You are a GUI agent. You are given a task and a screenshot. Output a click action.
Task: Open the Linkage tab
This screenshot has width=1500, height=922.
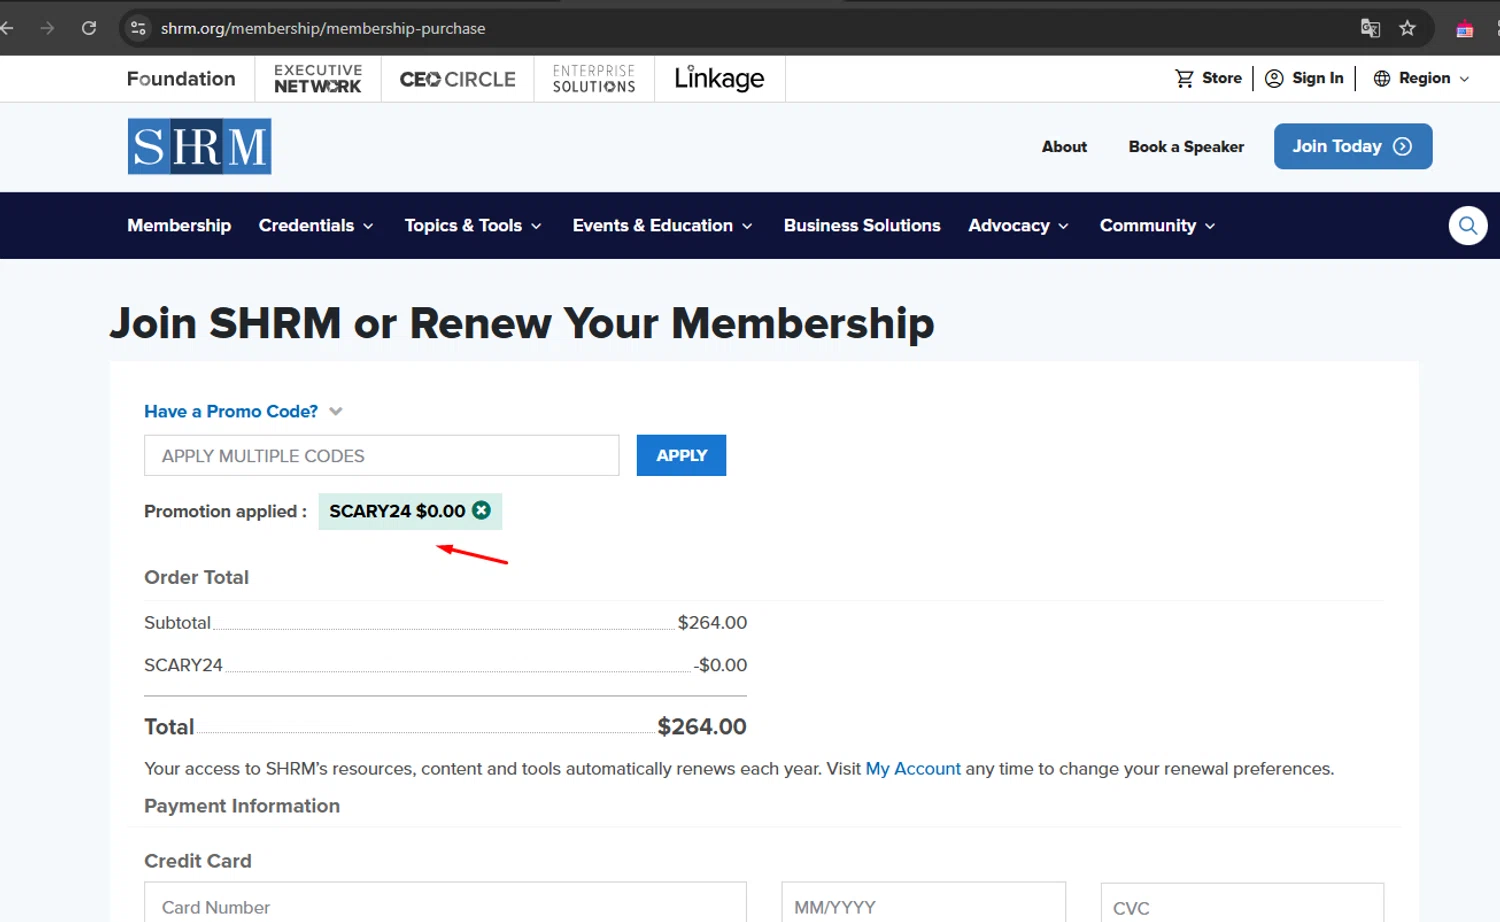[x=719, y=78]
